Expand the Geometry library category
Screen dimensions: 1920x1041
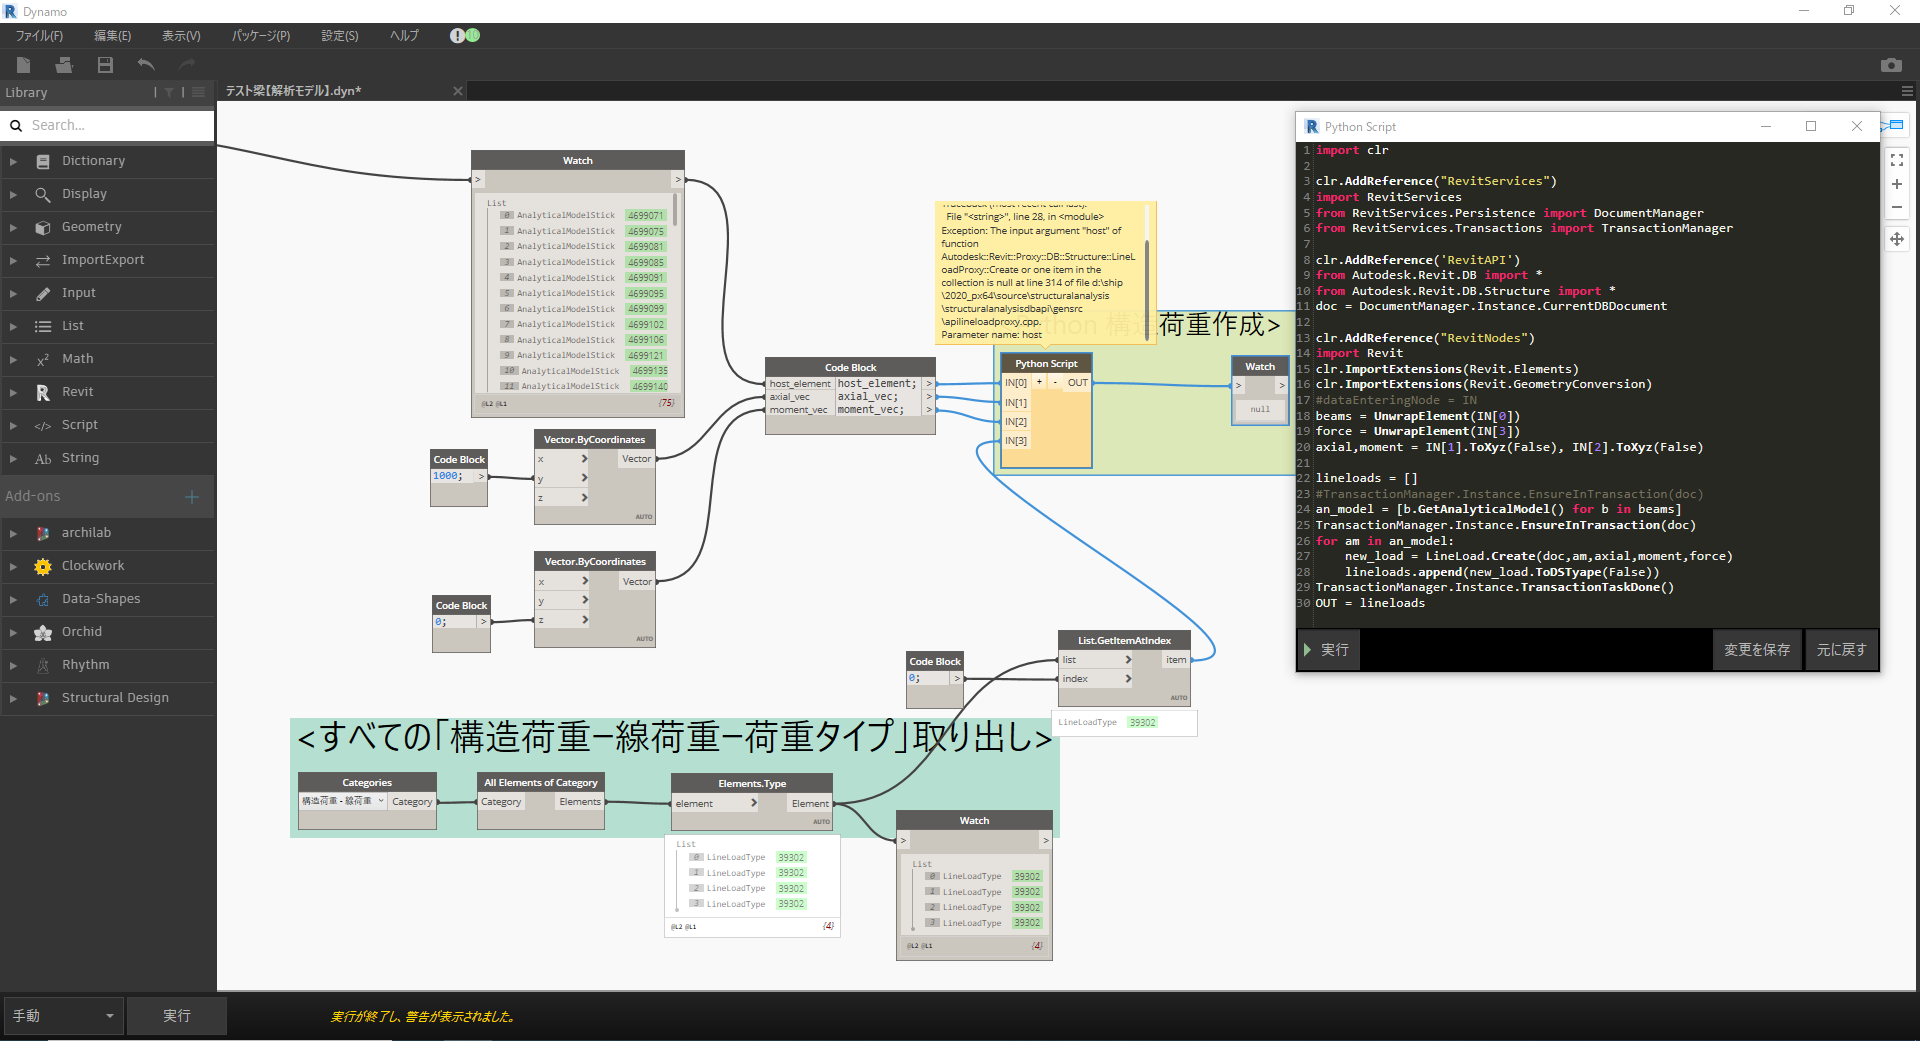[92, 227]
